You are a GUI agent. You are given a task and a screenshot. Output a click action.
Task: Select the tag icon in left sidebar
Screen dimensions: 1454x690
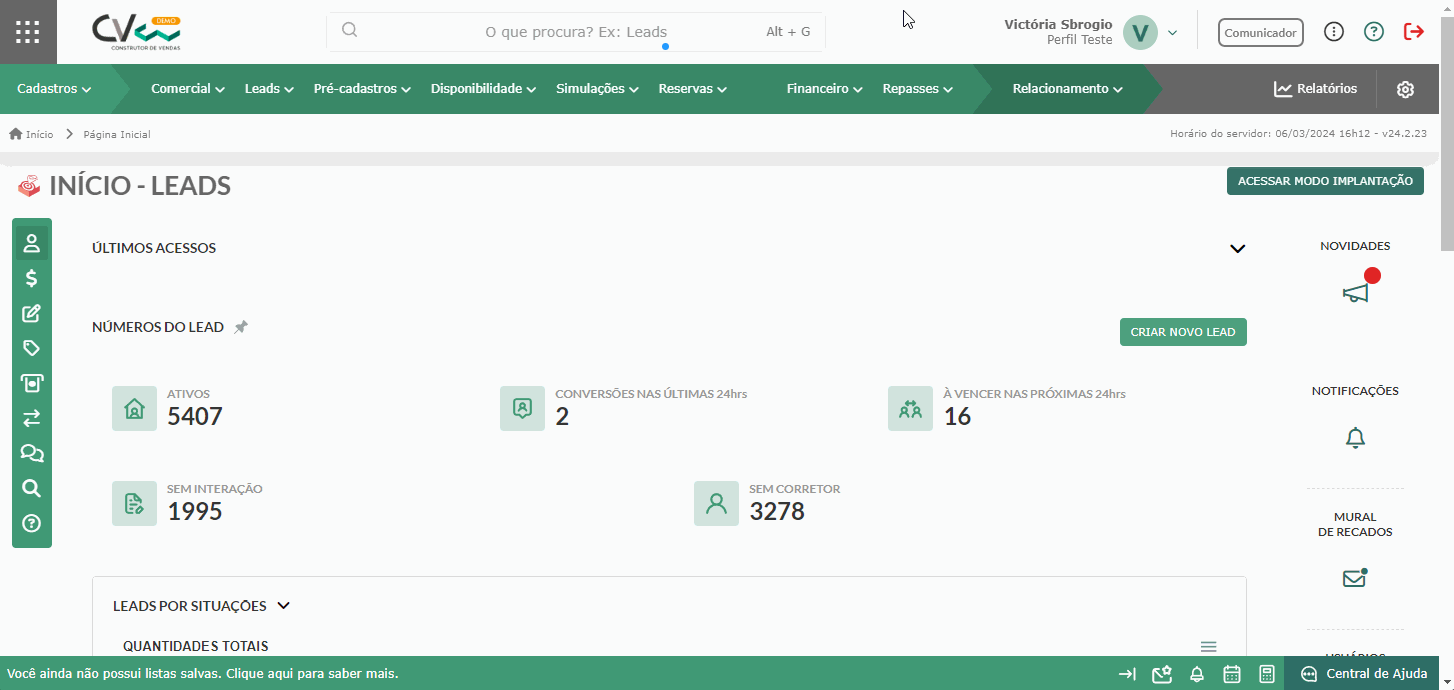click(32, 348)
